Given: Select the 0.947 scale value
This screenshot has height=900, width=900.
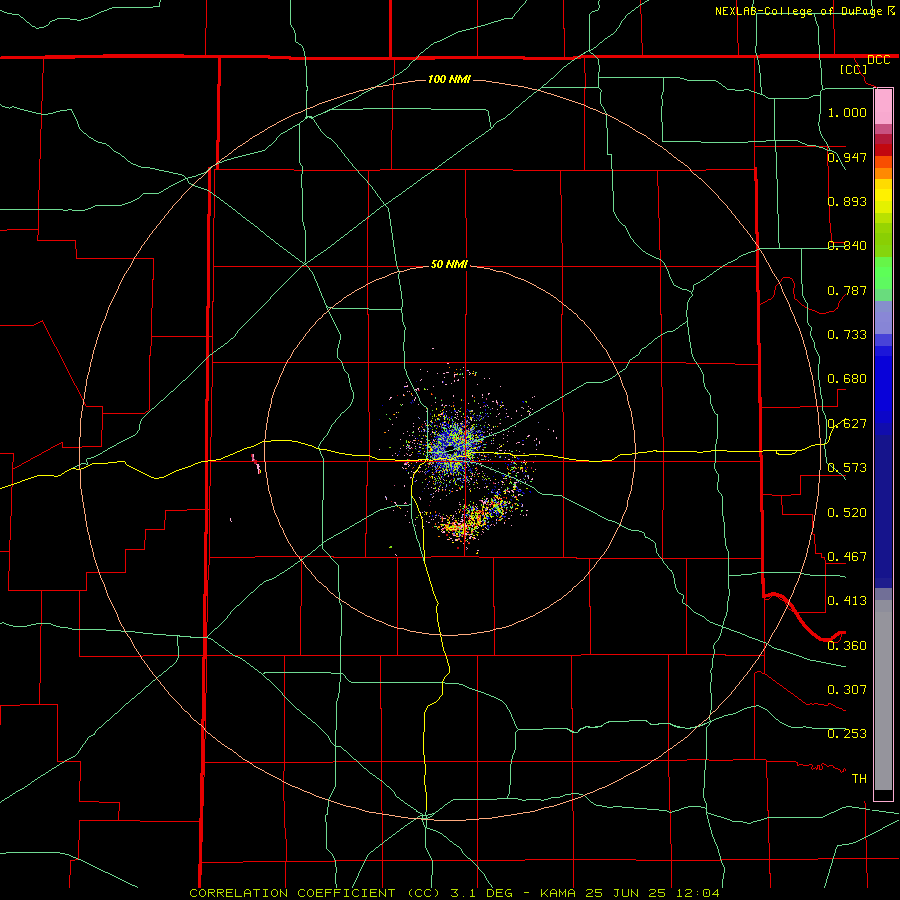Looking at the screenshot, I should 847,157.
